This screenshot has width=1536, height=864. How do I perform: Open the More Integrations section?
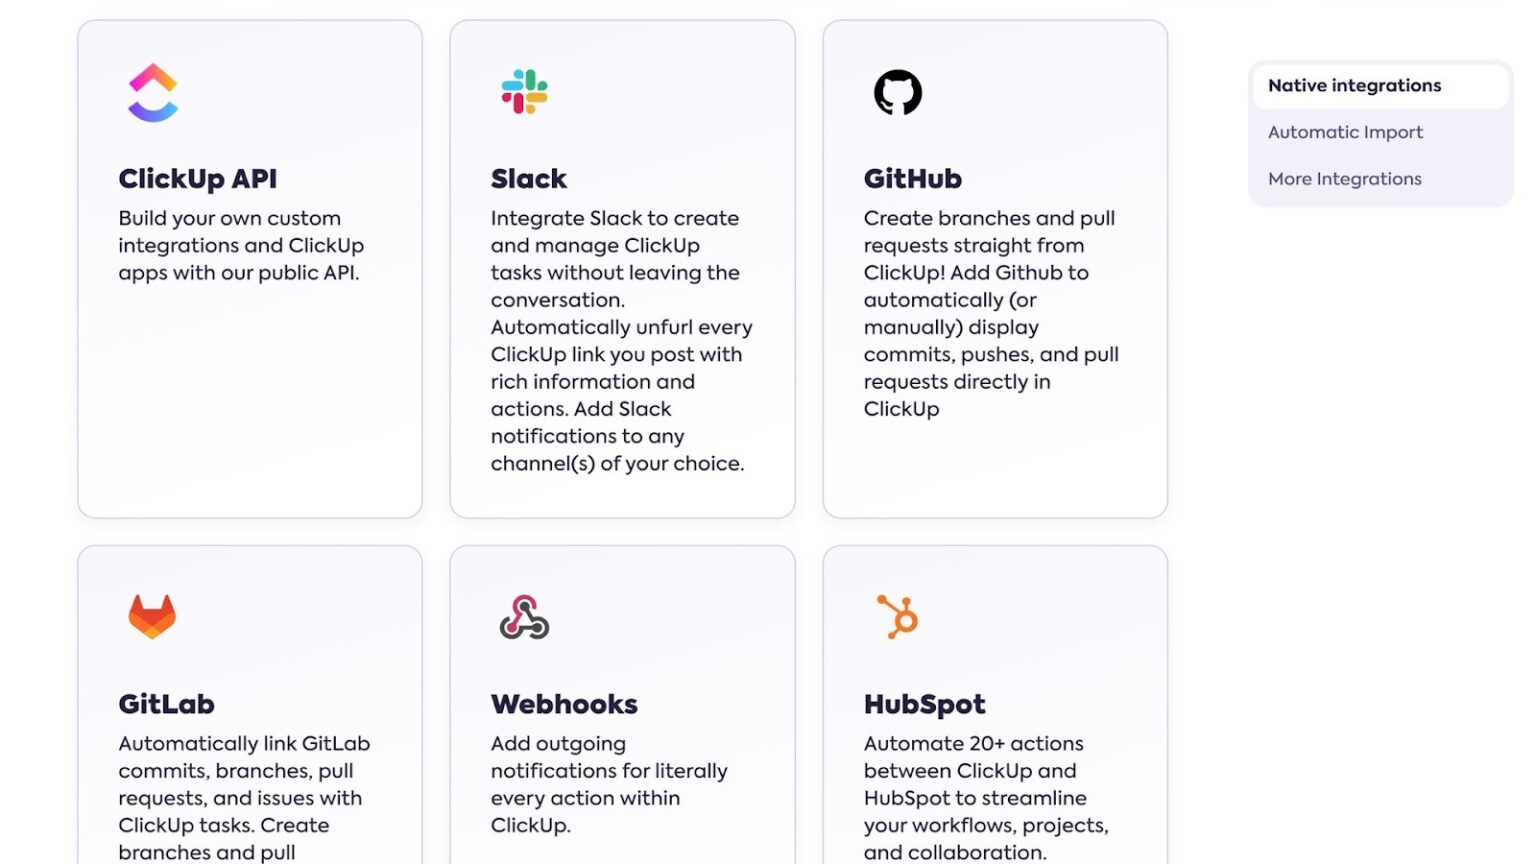pos(1344,178)
